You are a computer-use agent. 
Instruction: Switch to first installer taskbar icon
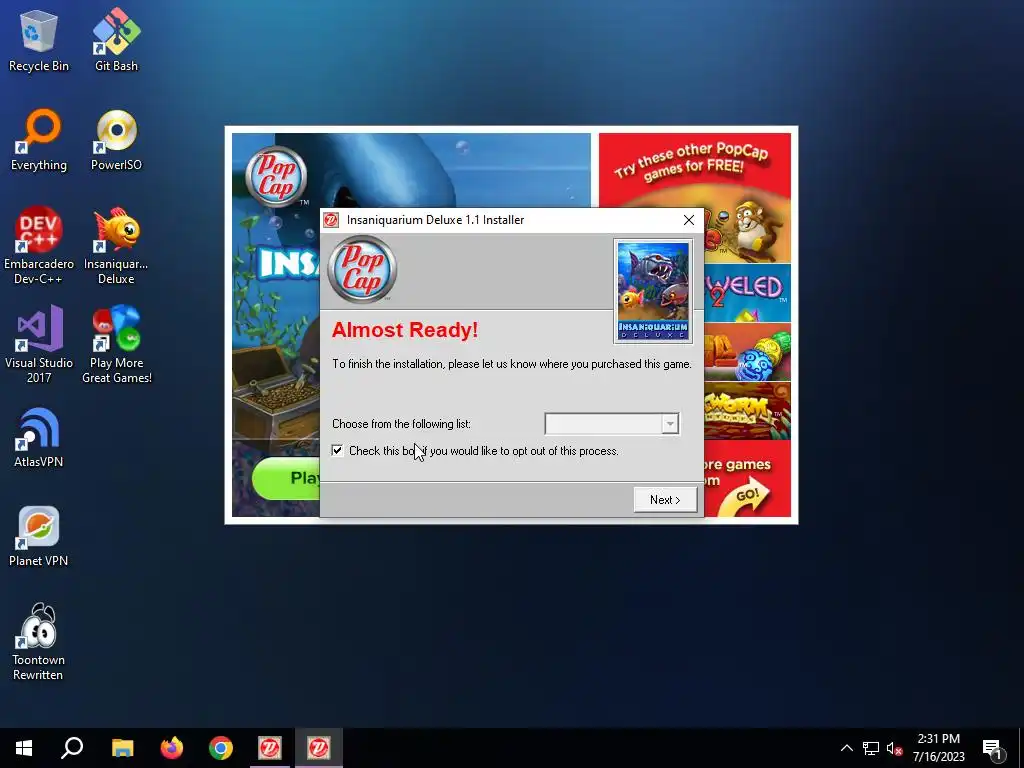tap(270, 748)
